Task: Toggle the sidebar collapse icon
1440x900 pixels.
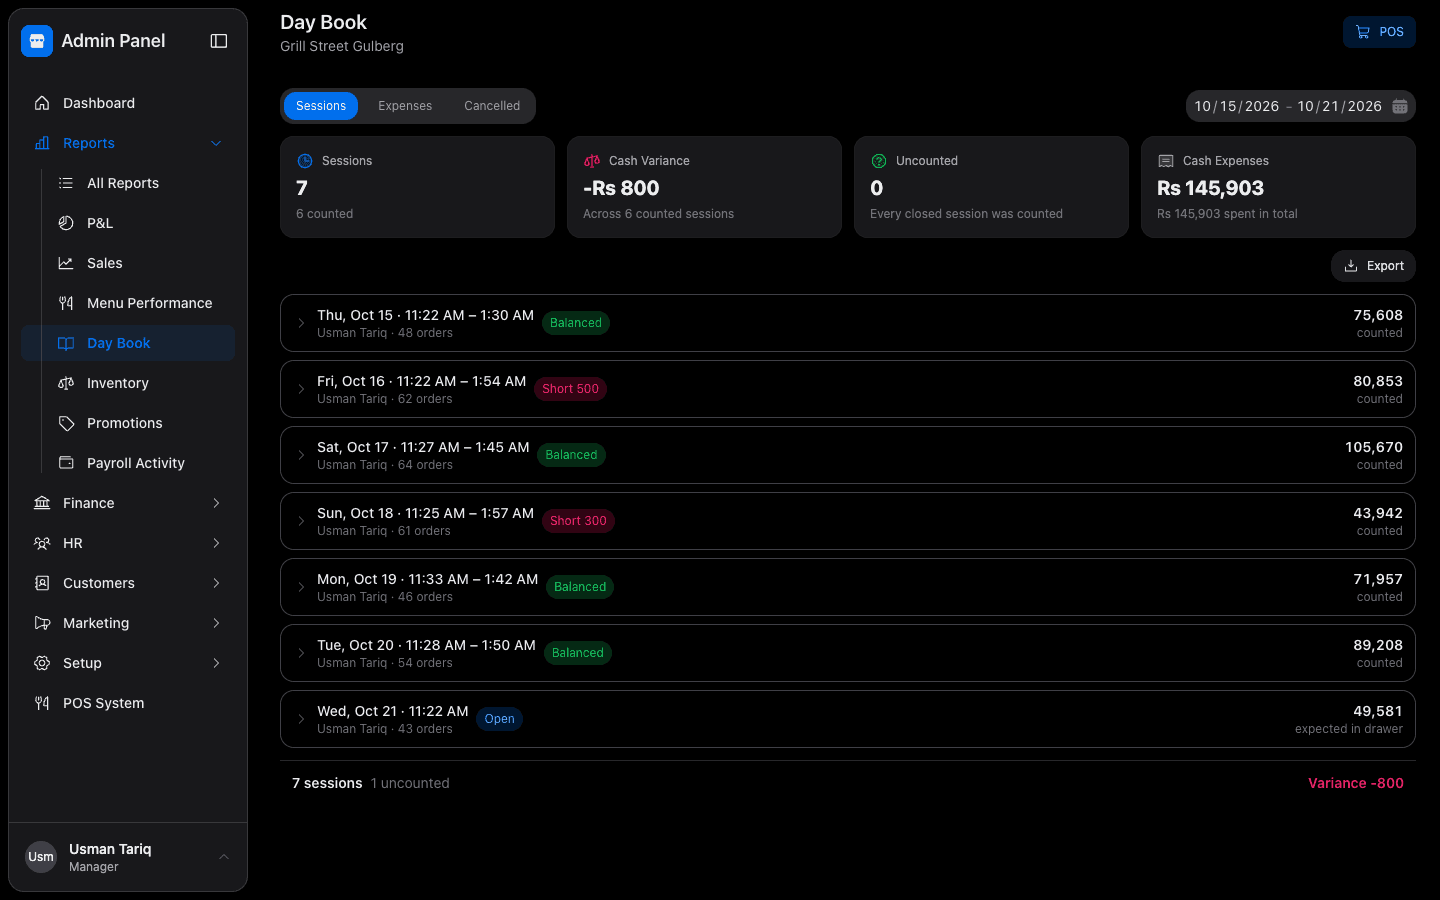Action: click(219, 41)
